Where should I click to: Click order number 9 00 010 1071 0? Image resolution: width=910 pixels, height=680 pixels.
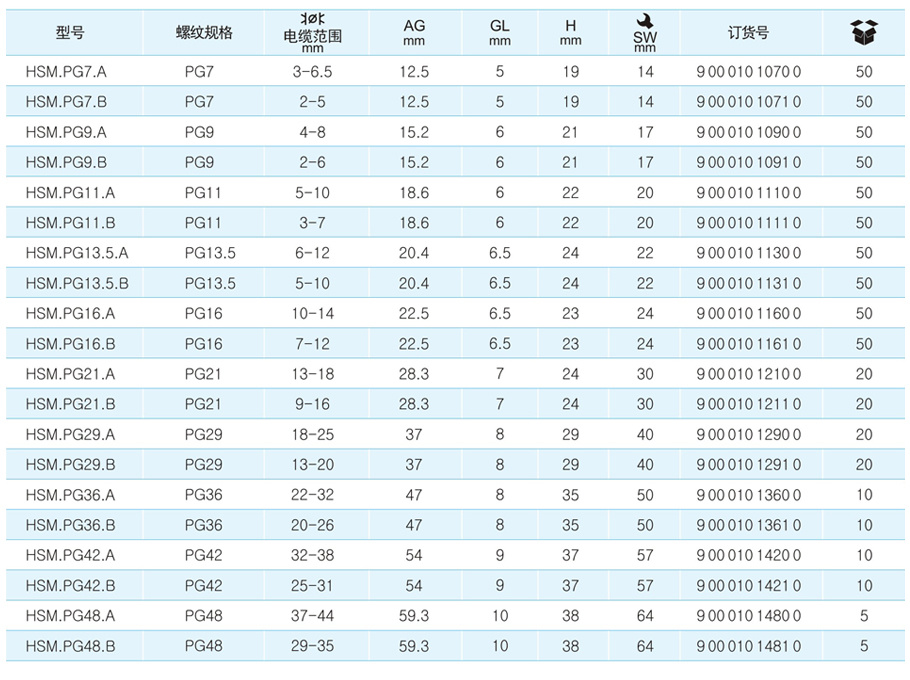click(749, 102)
